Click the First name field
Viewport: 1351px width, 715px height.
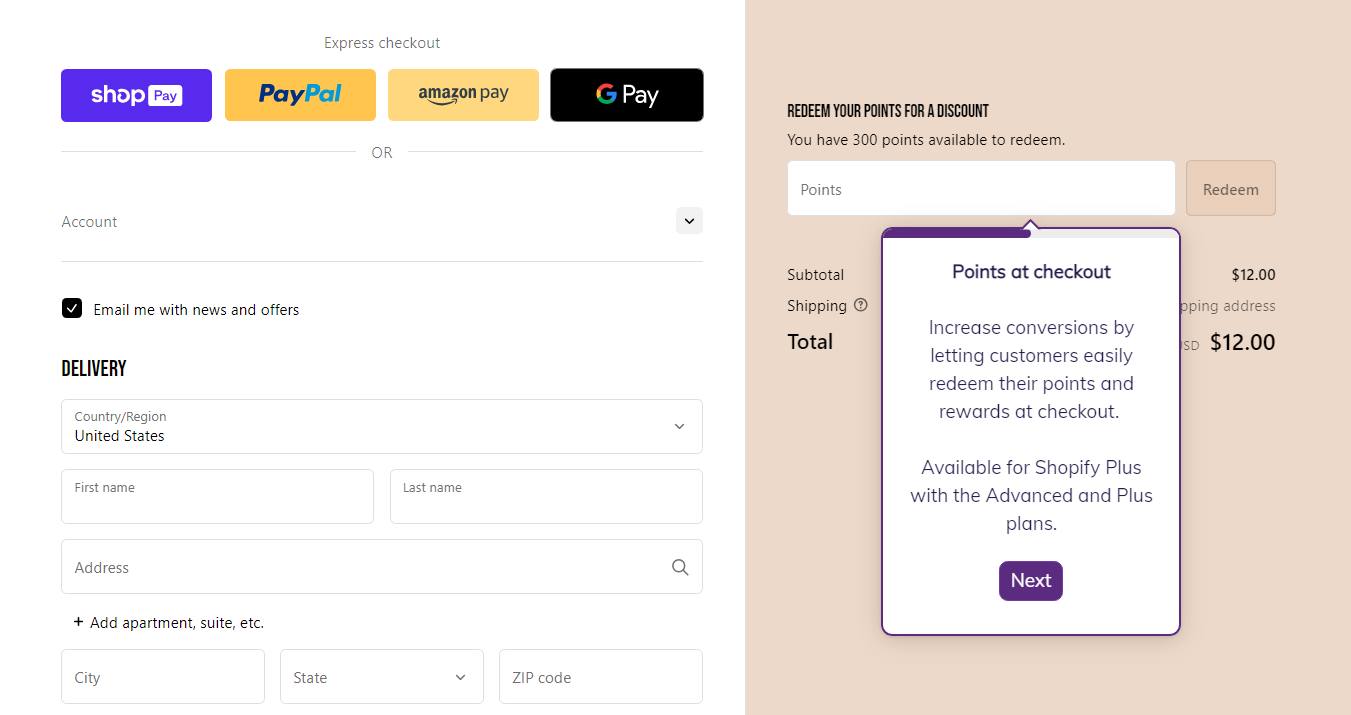tap(217, 496)
